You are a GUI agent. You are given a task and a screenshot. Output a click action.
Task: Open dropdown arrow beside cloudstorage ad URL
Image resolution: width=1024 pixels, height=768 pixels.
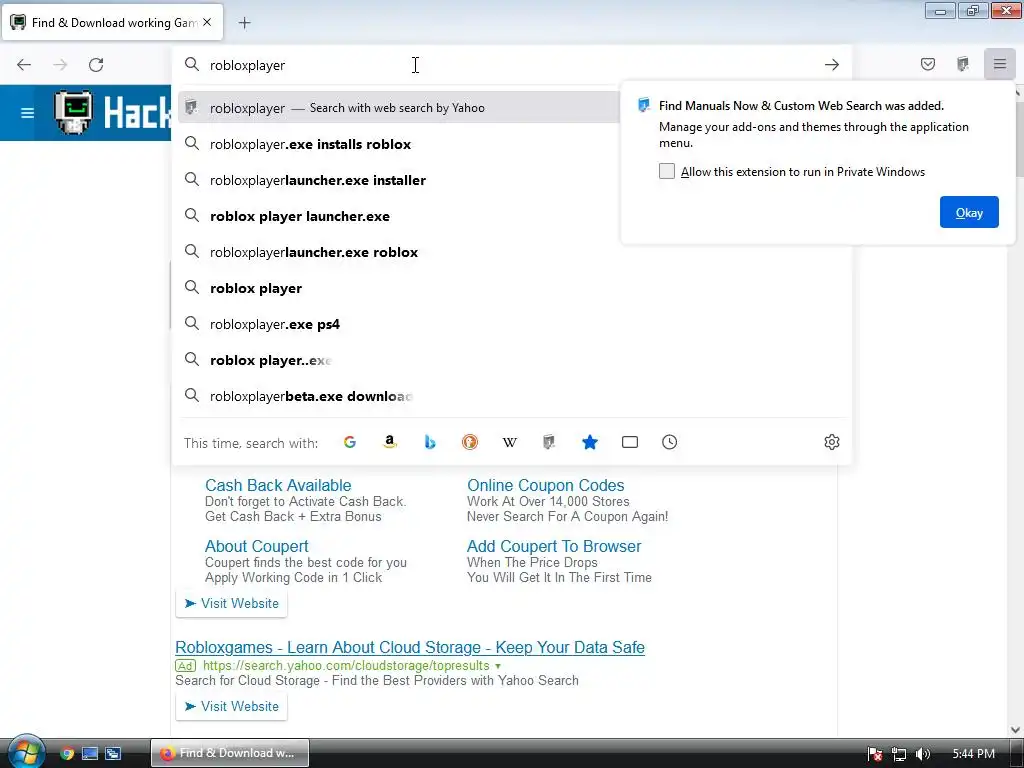tap(498, 666)
